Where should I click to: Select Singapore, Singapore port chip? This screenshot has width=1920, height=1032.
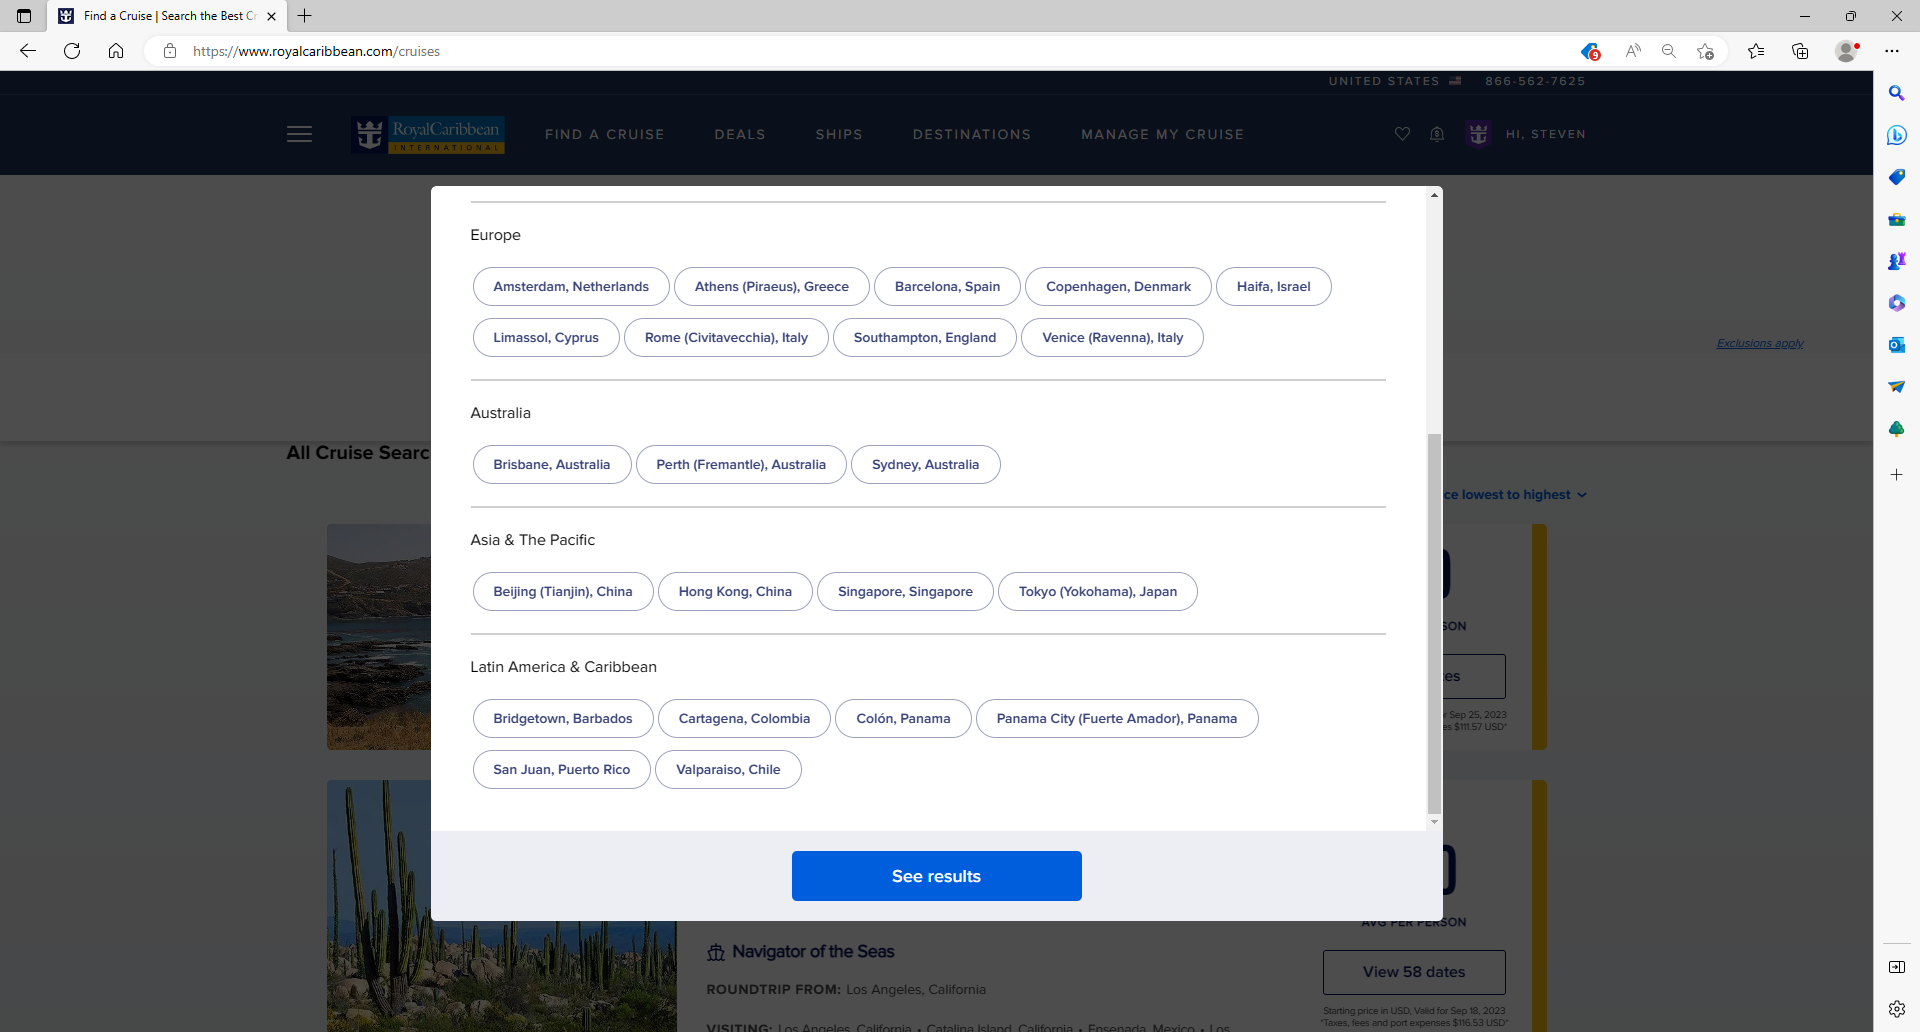tap(905, 591)
